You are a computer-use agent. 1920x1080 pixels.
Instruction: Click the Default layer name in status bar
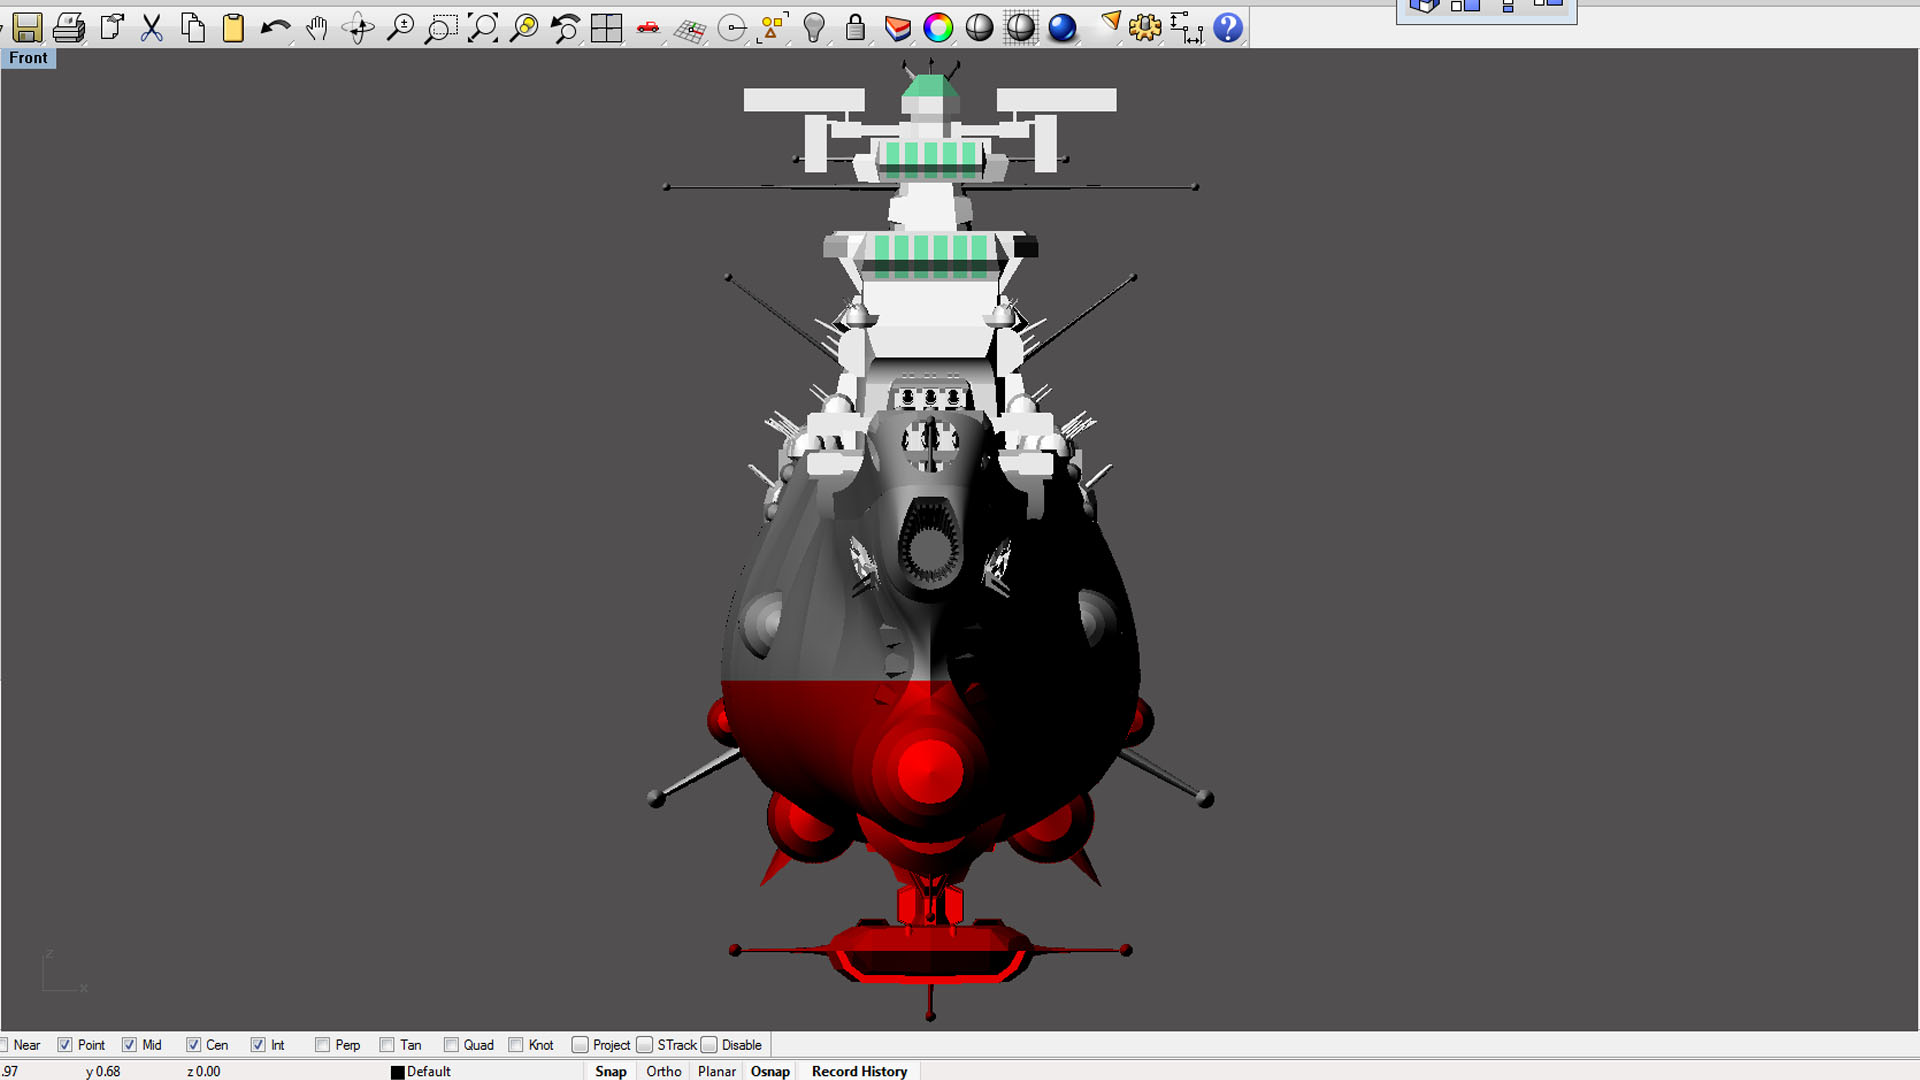[x=429, y=1071]
